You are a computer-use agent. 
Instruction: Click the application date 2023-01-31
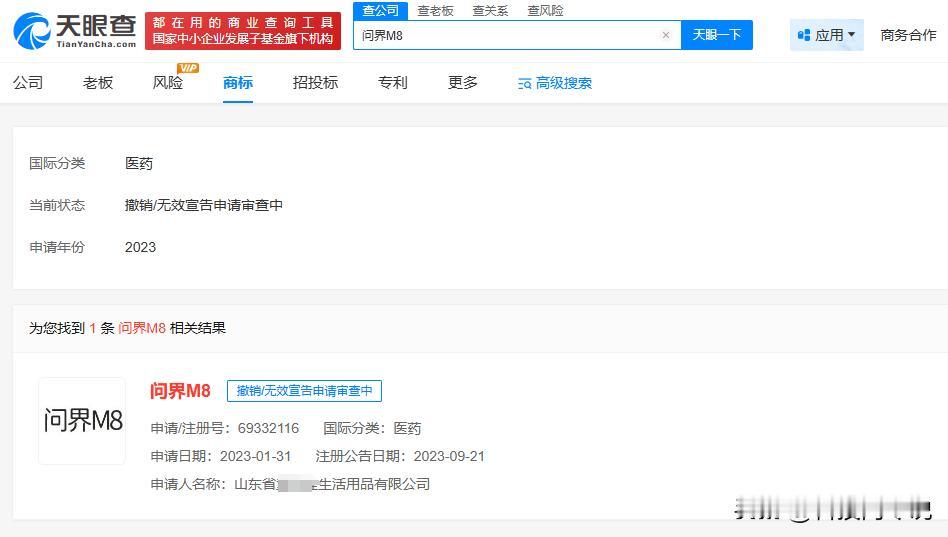pyautogui.click(x=256, y=456)
